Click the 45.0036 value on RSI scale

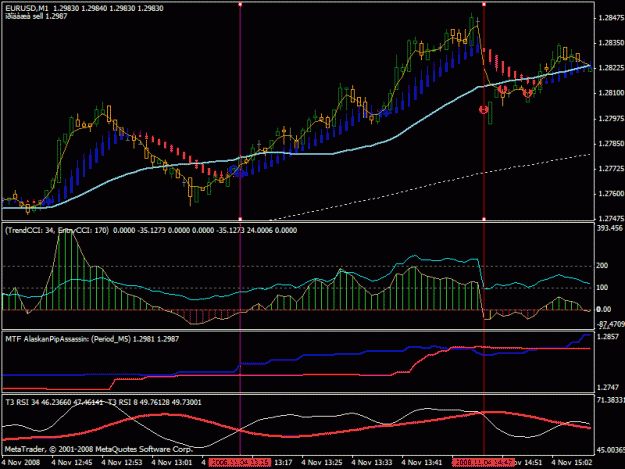point(610,450)
